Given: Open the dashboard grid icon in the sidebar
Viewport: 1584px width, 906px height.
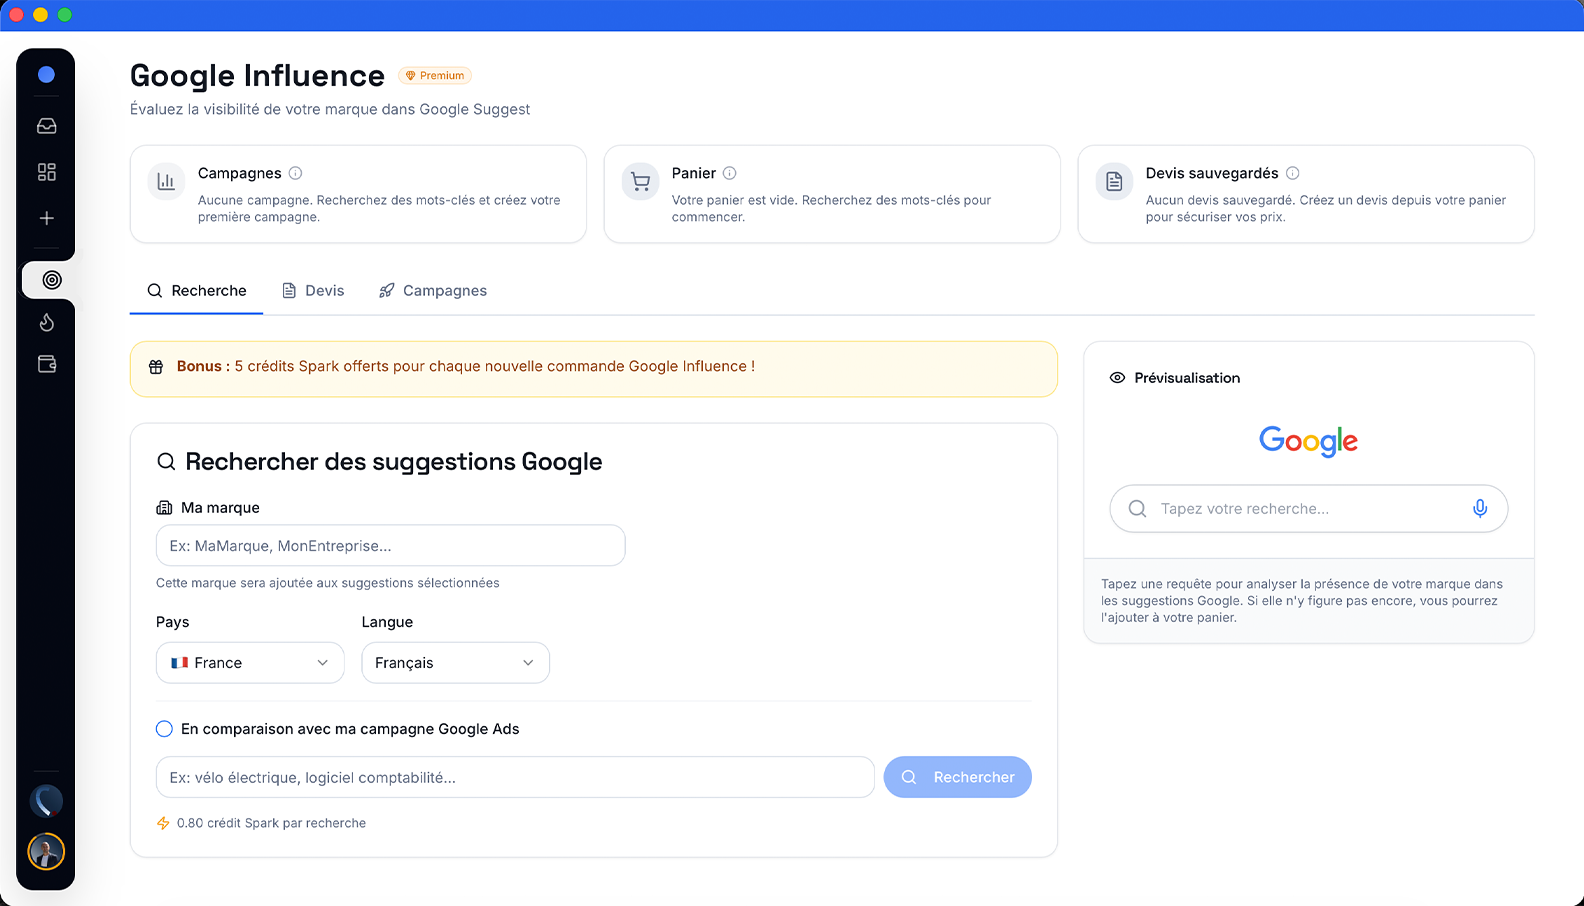Looking at the screenshot, I should click(46, 172).
